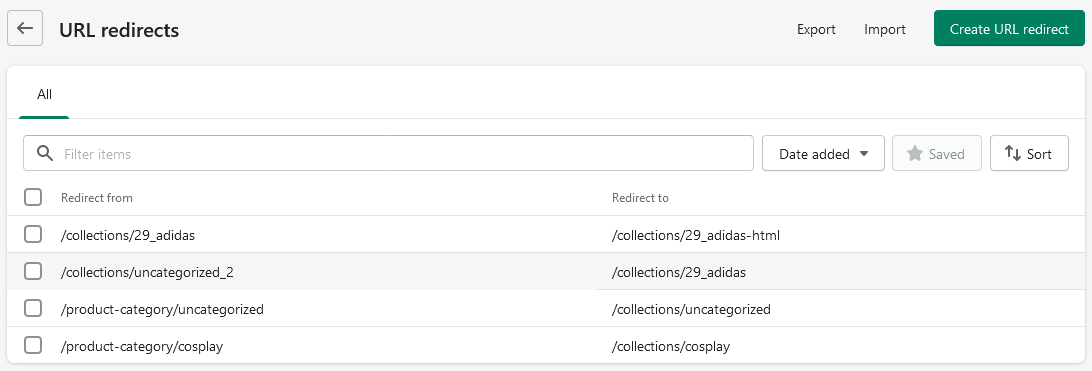Open the /collections/29_adidas redirect
Image resolution: width=1092 pixels, height=371 pixels.
128,235
